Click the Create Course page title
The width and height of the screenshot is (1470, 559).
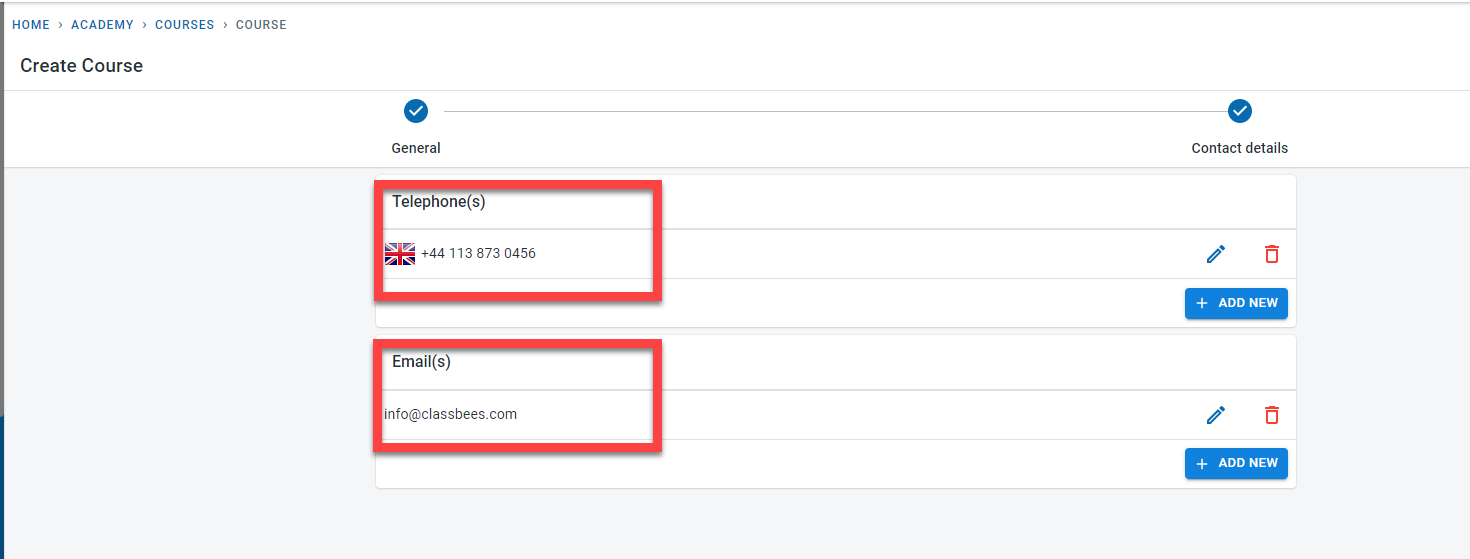pos(82,66)
